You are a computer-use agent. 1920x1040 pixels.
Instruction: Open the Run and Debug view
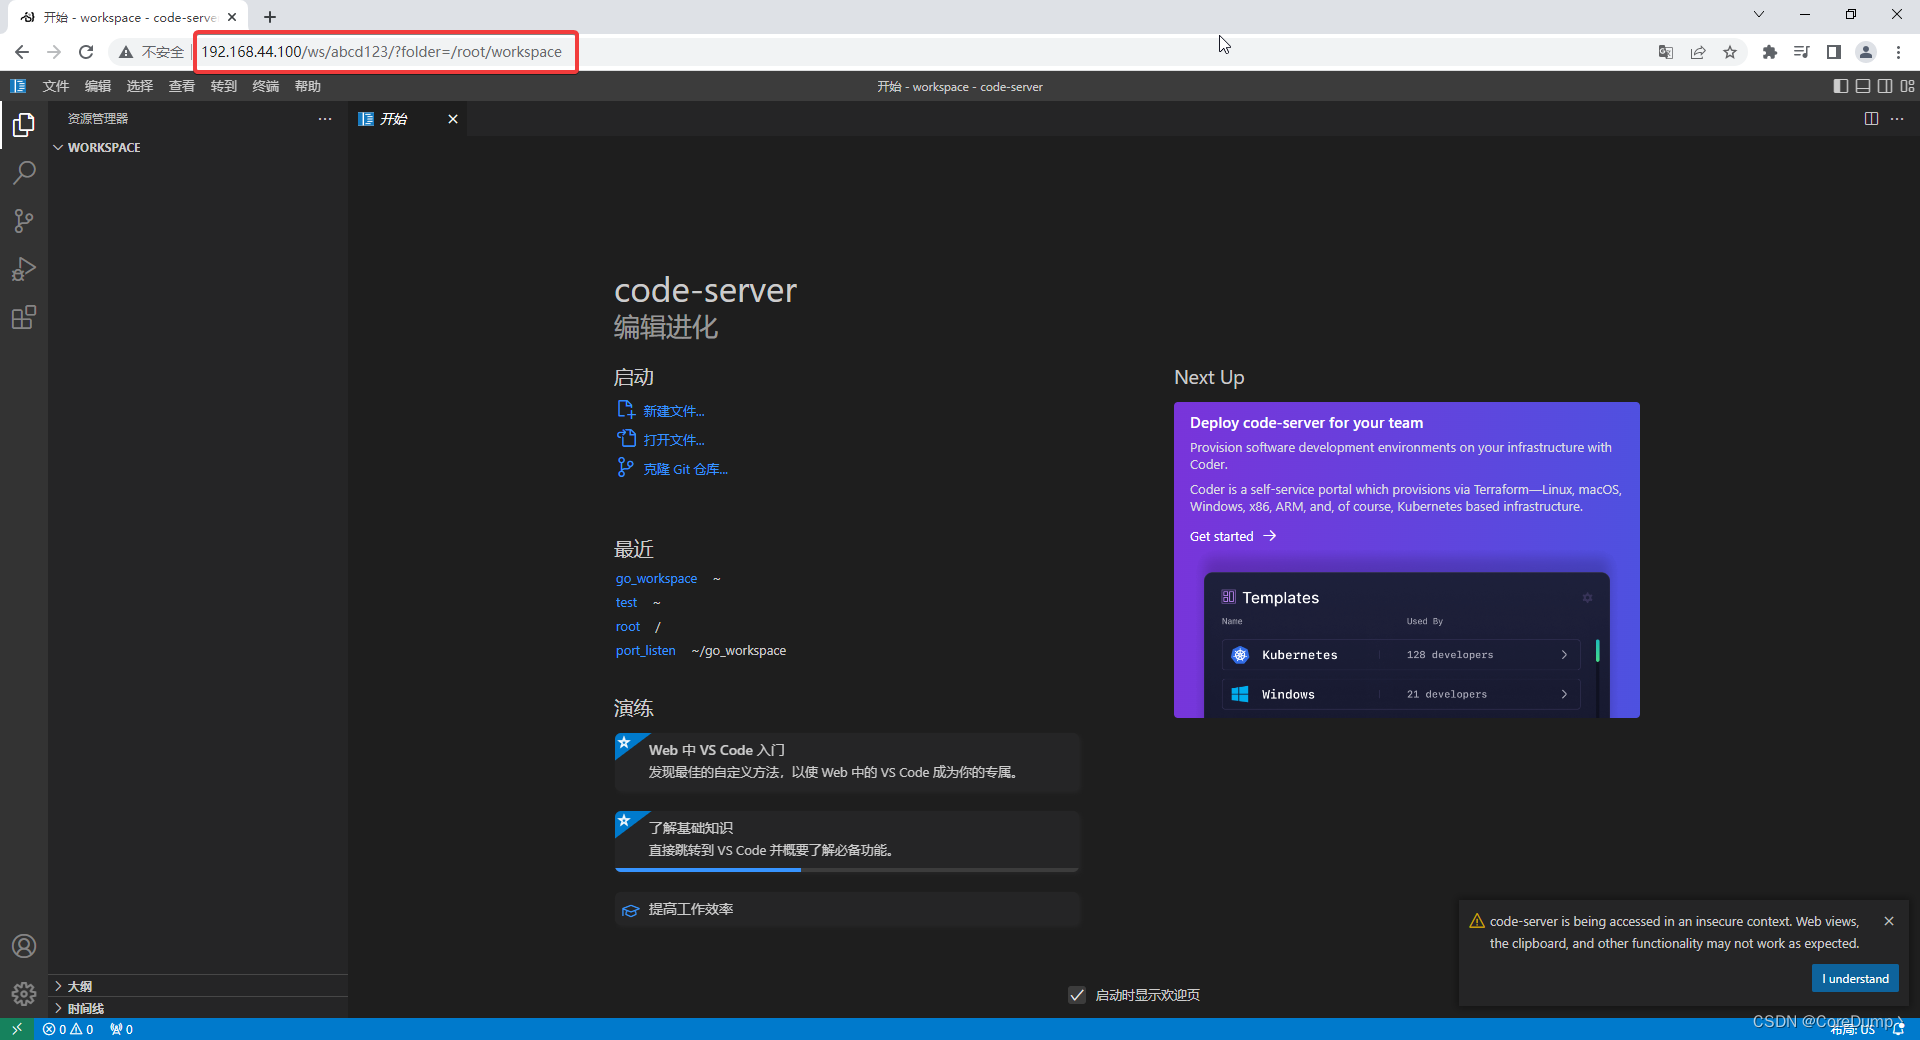pos(24,269)
